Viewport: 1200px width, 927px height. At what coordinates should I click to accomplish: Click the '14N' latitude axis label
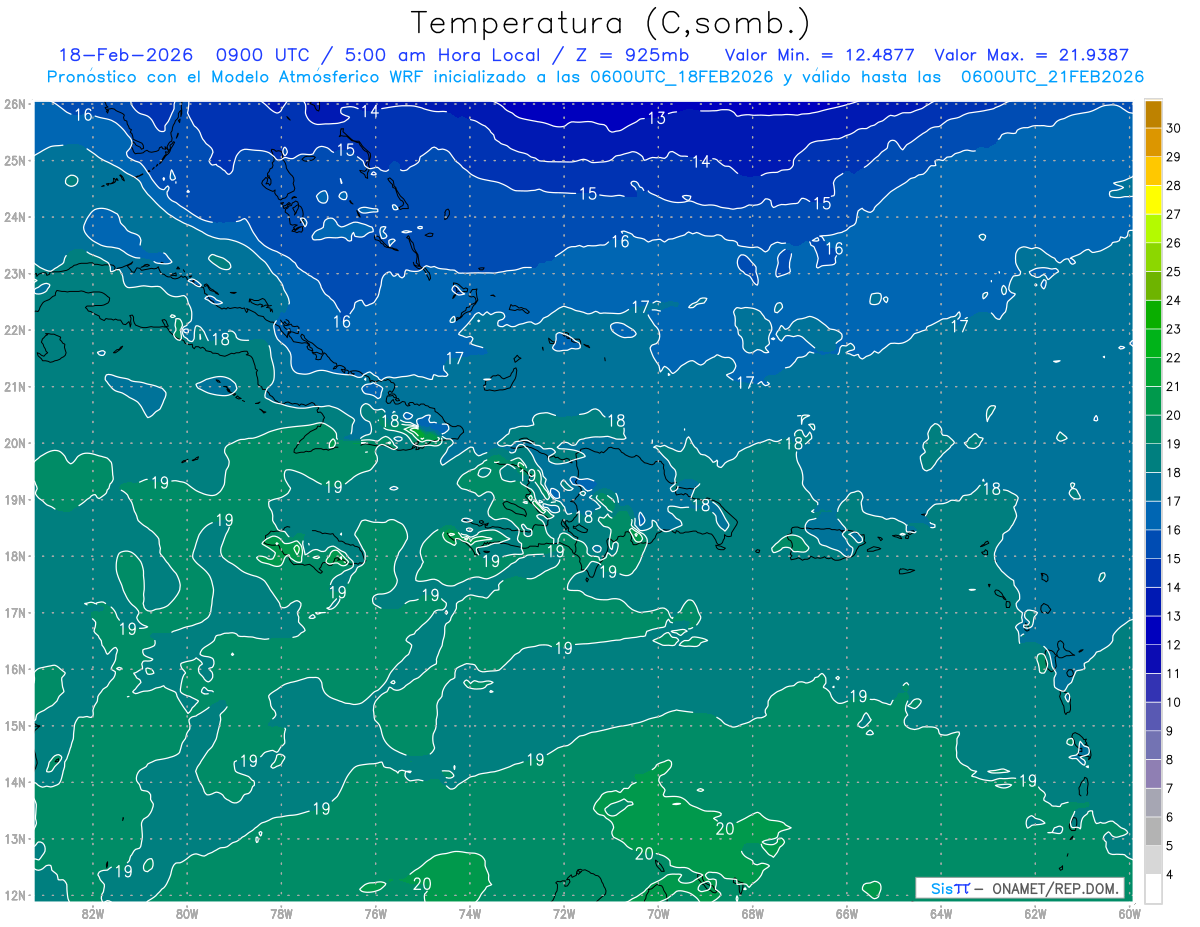pos(14,781)
